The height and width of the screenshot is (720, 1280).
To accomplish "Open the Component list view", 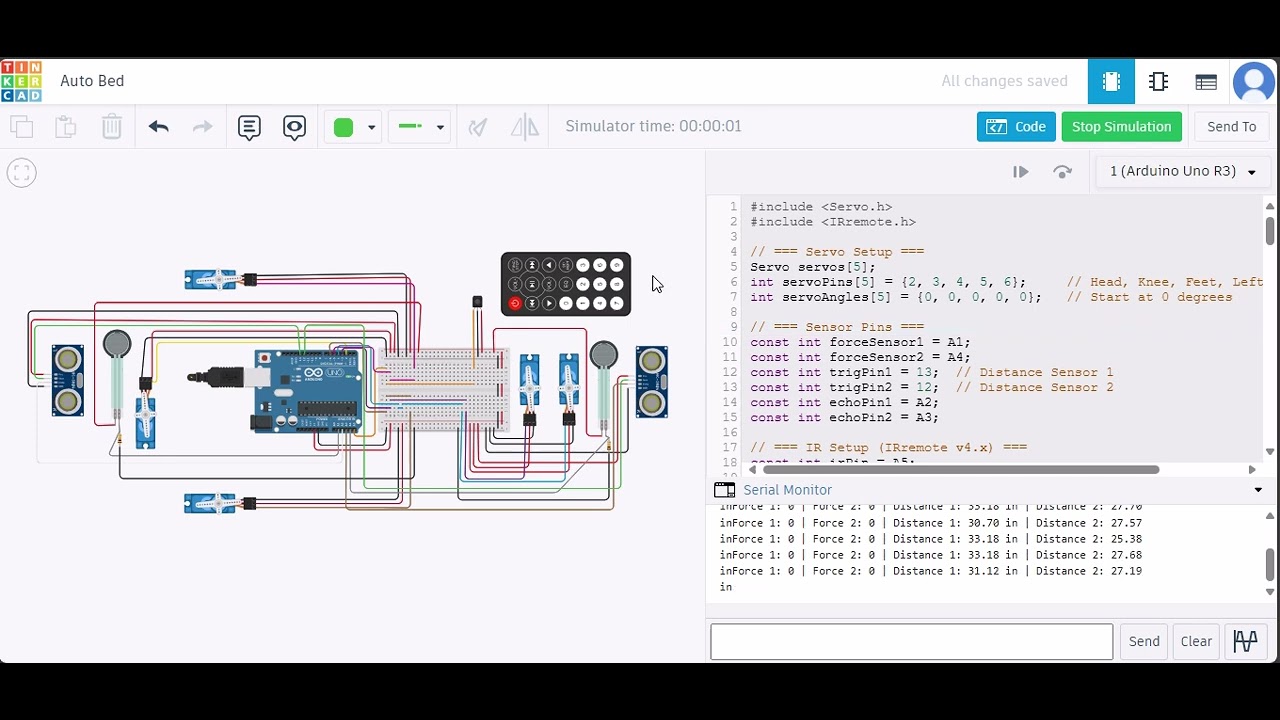I will [x=1206, y=82].
